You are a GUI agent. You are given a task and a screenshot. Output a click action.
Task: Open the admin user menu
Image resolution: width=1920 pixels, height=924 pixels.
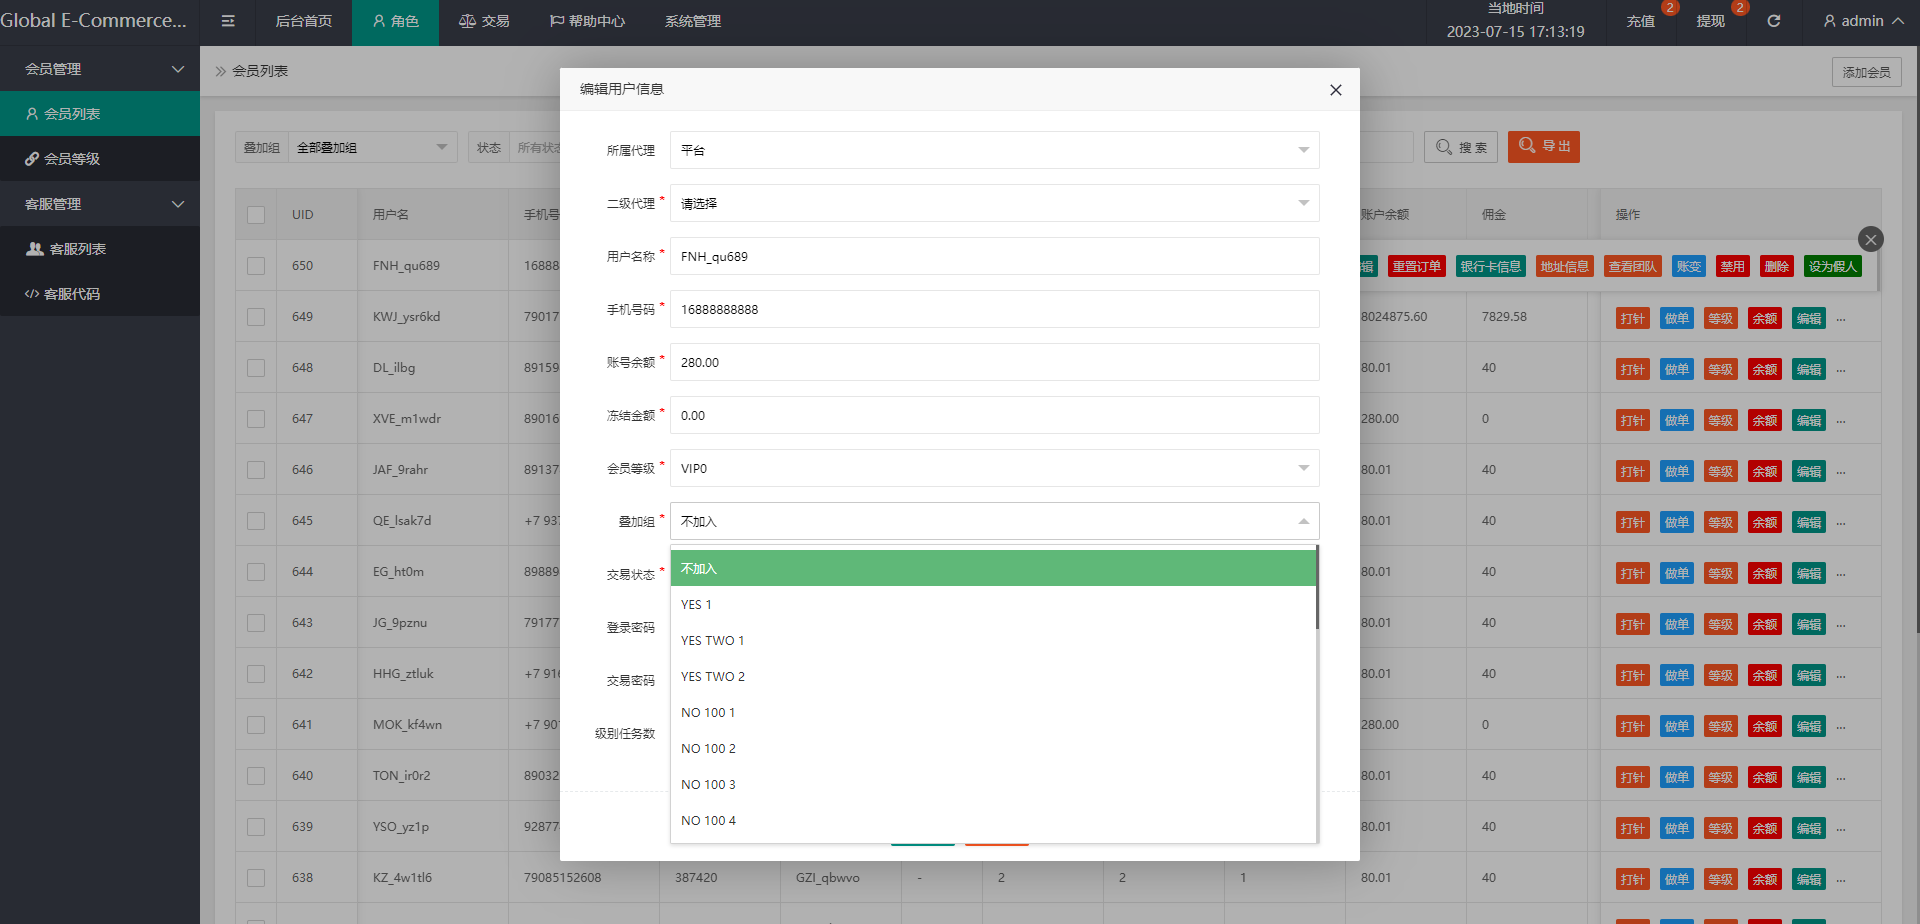coord(1863,21)
